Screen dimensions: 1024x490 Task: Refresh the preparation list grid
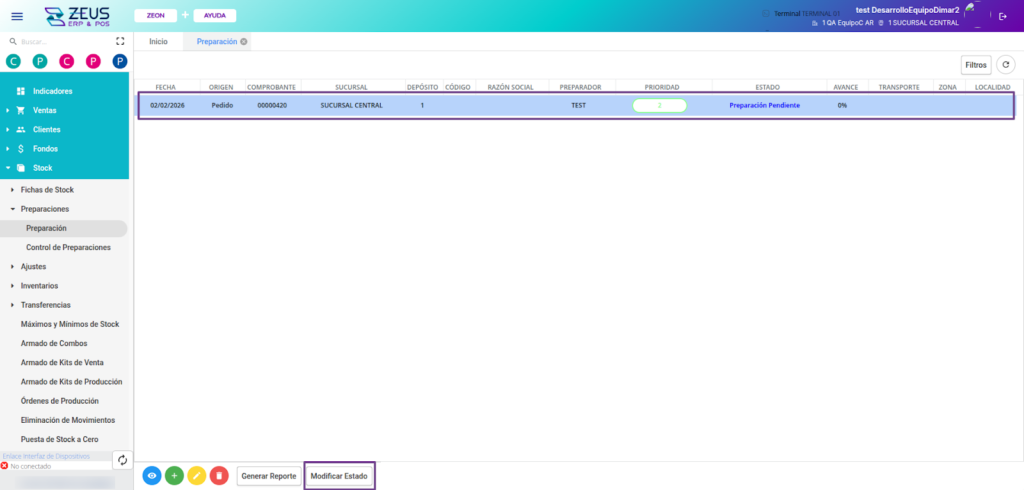pyautogui.click(x=1006, y=64)
